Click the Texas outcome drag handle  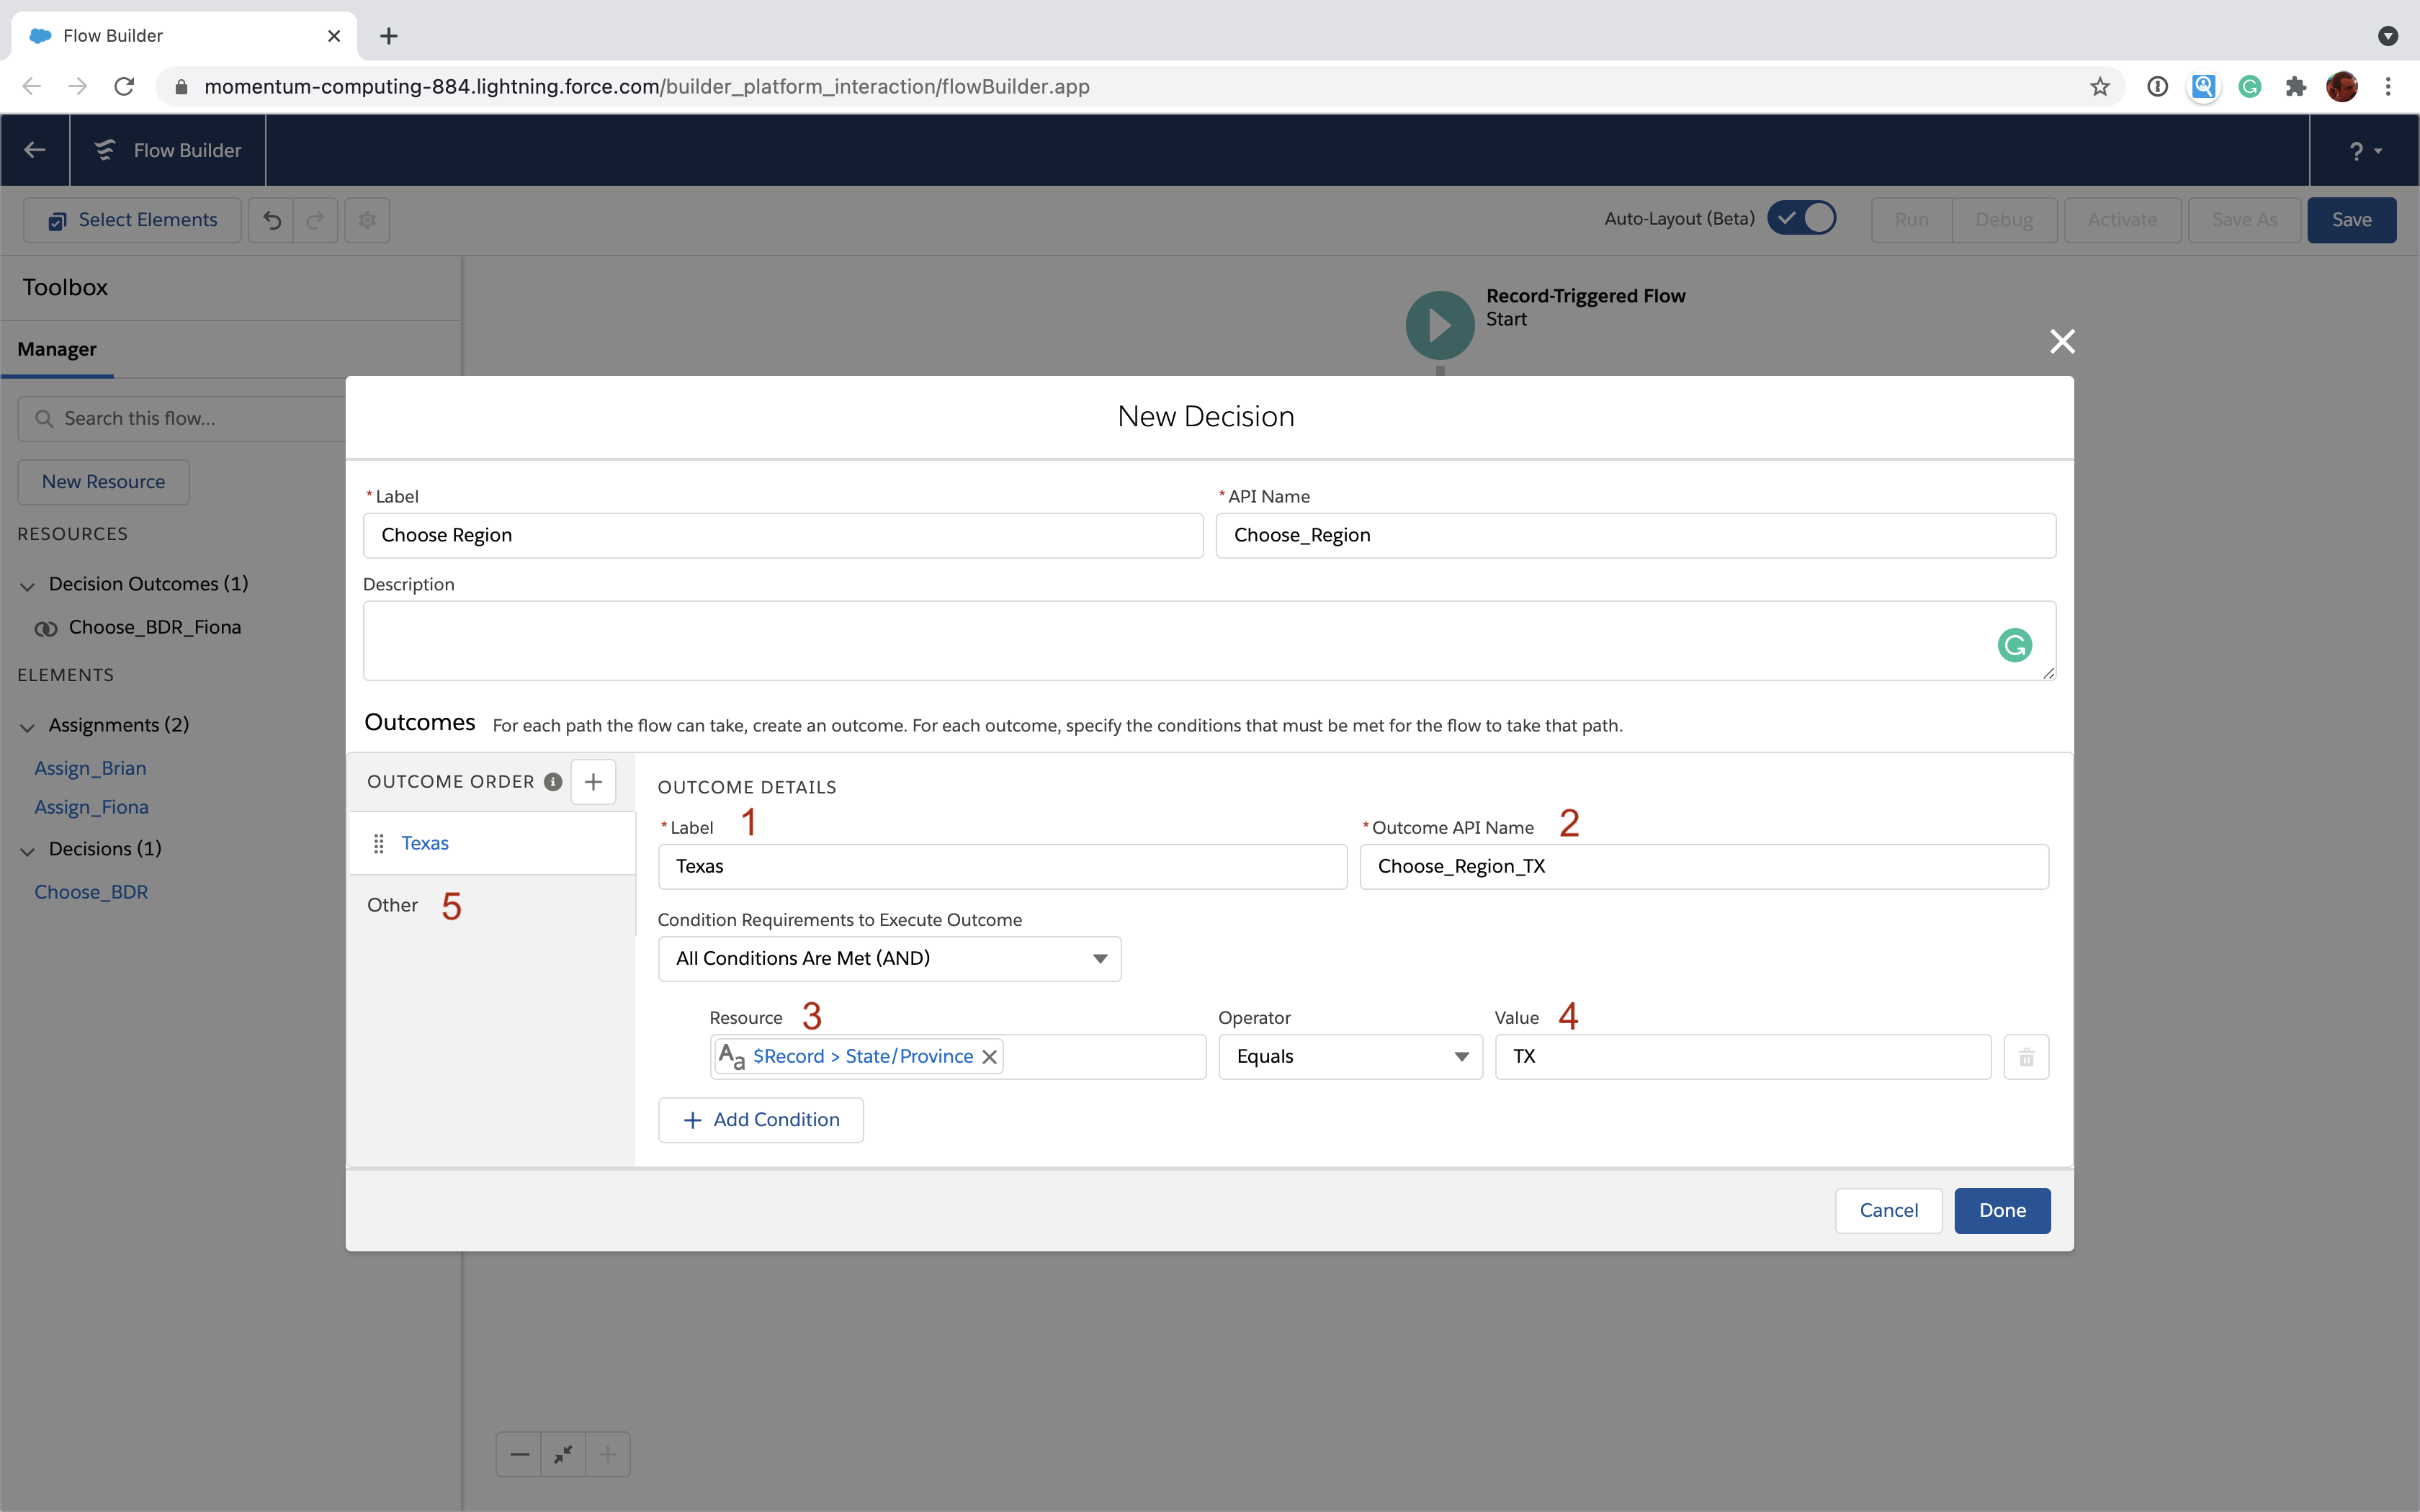point(378,844)
